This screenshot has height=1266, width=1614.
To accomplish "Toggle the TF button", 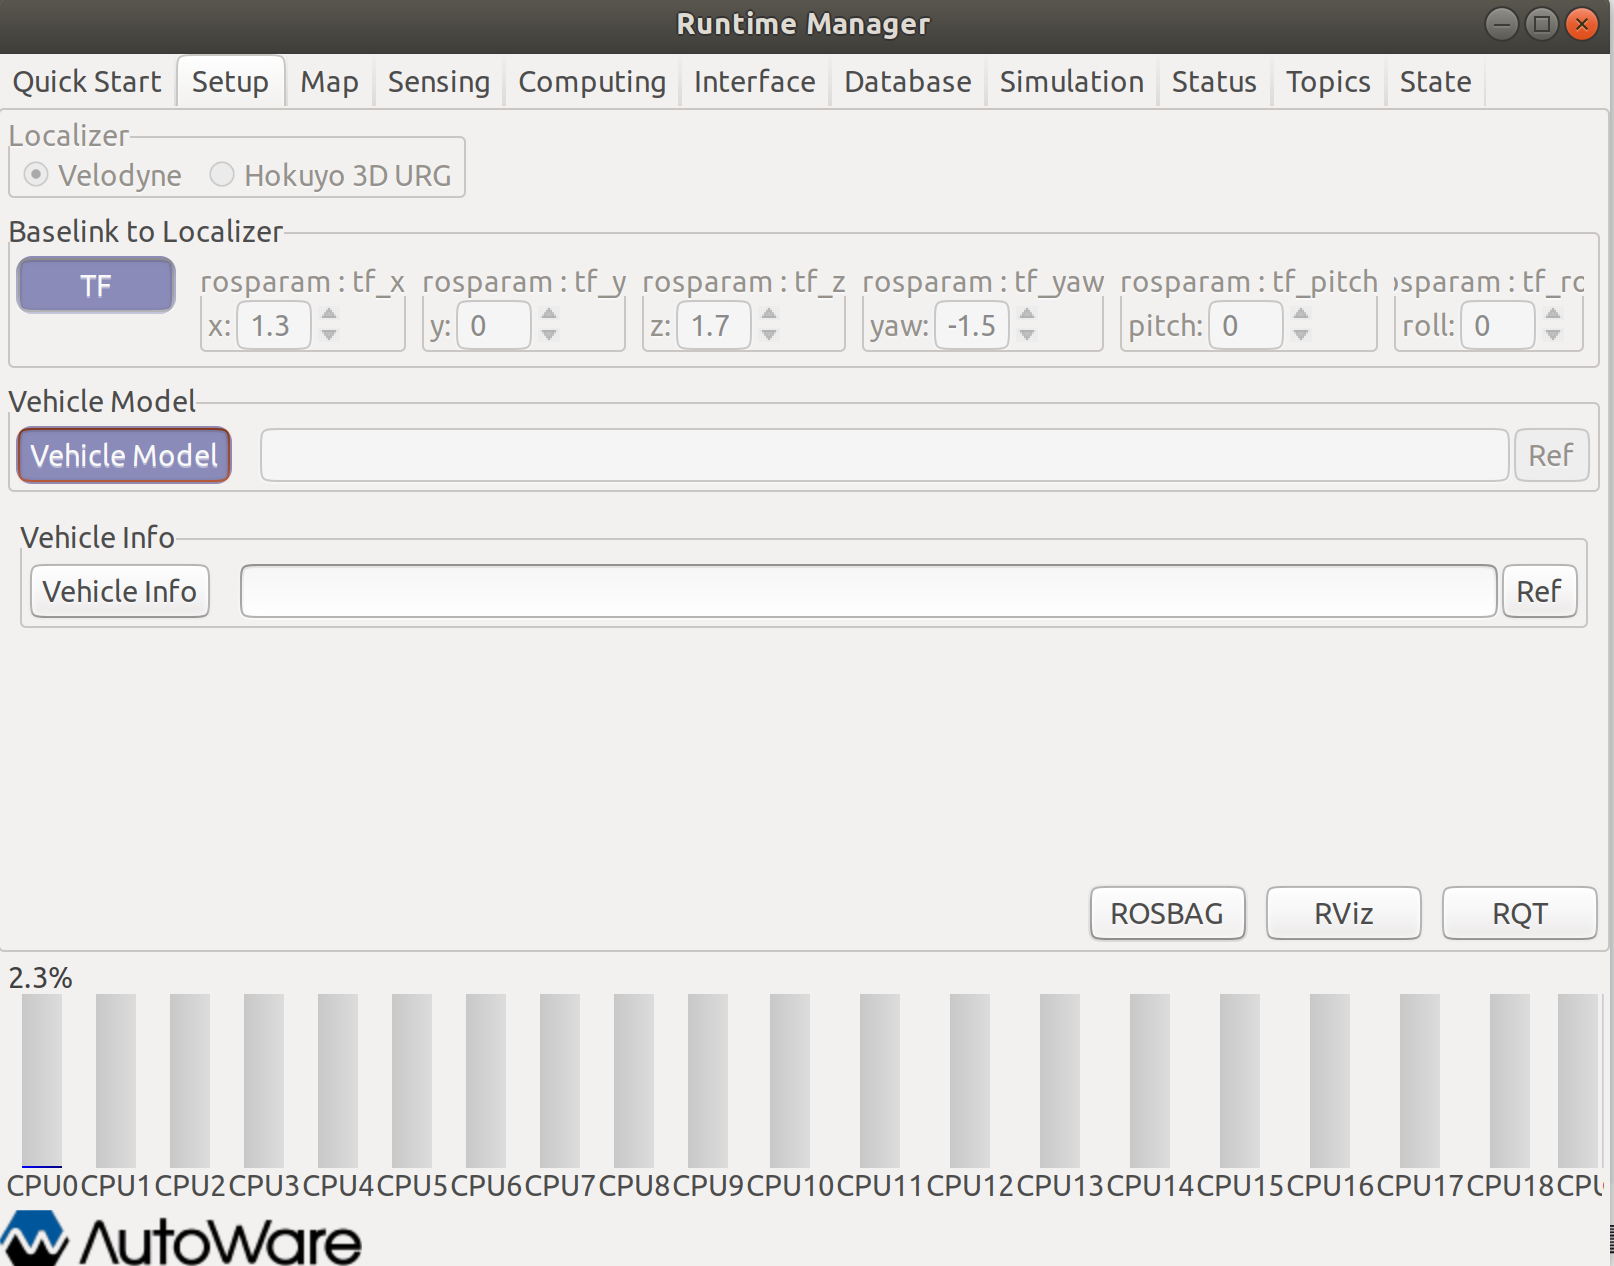I will tap(96, 286).
